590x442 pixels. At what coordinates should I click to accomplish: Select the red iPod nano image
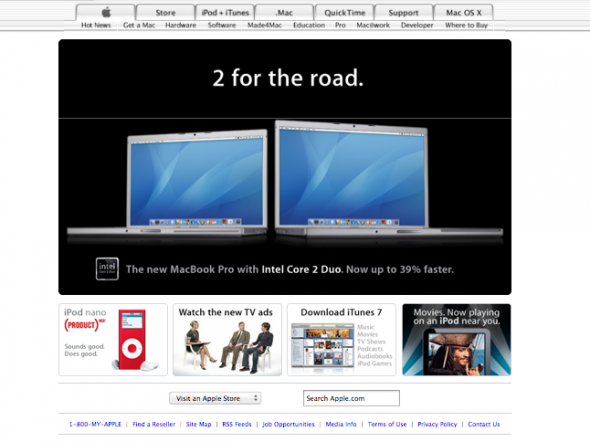point(132,339)
